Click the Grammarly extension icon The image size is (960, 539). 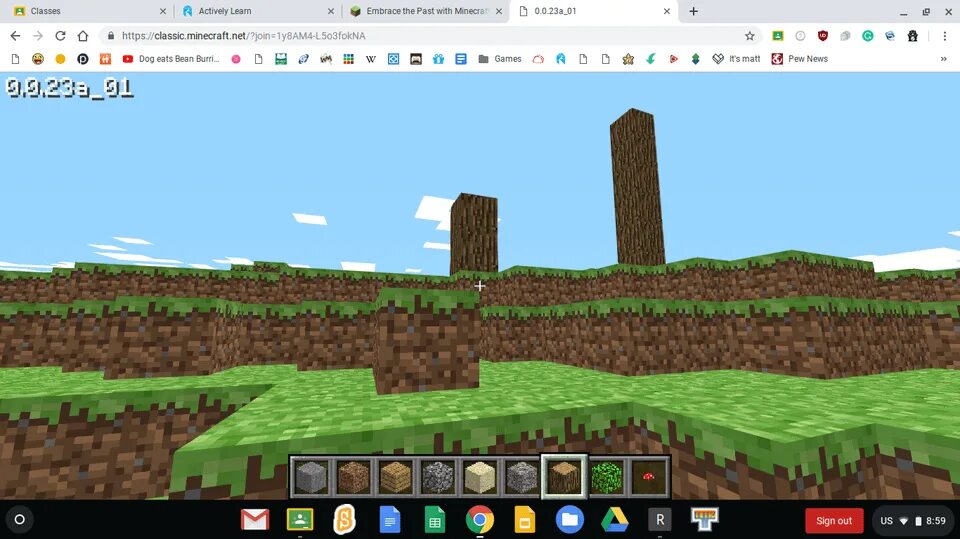pos(868,36)
